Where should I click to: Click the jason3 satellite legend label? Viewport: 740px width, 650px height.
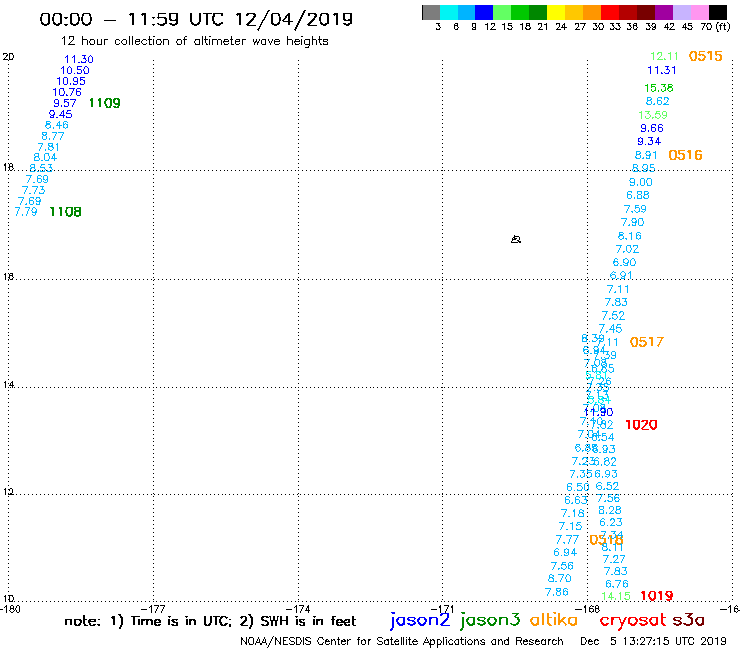(490, 620)
